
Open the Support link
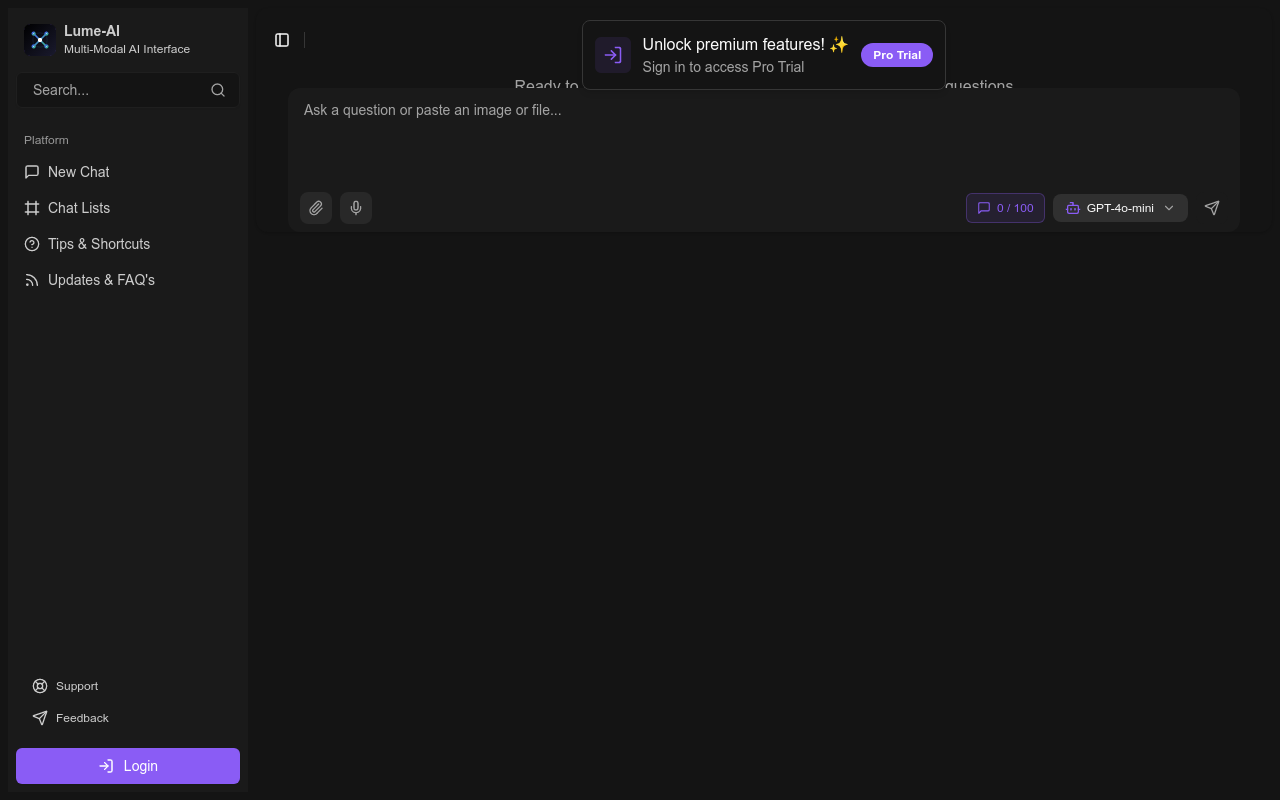[76, 686]
